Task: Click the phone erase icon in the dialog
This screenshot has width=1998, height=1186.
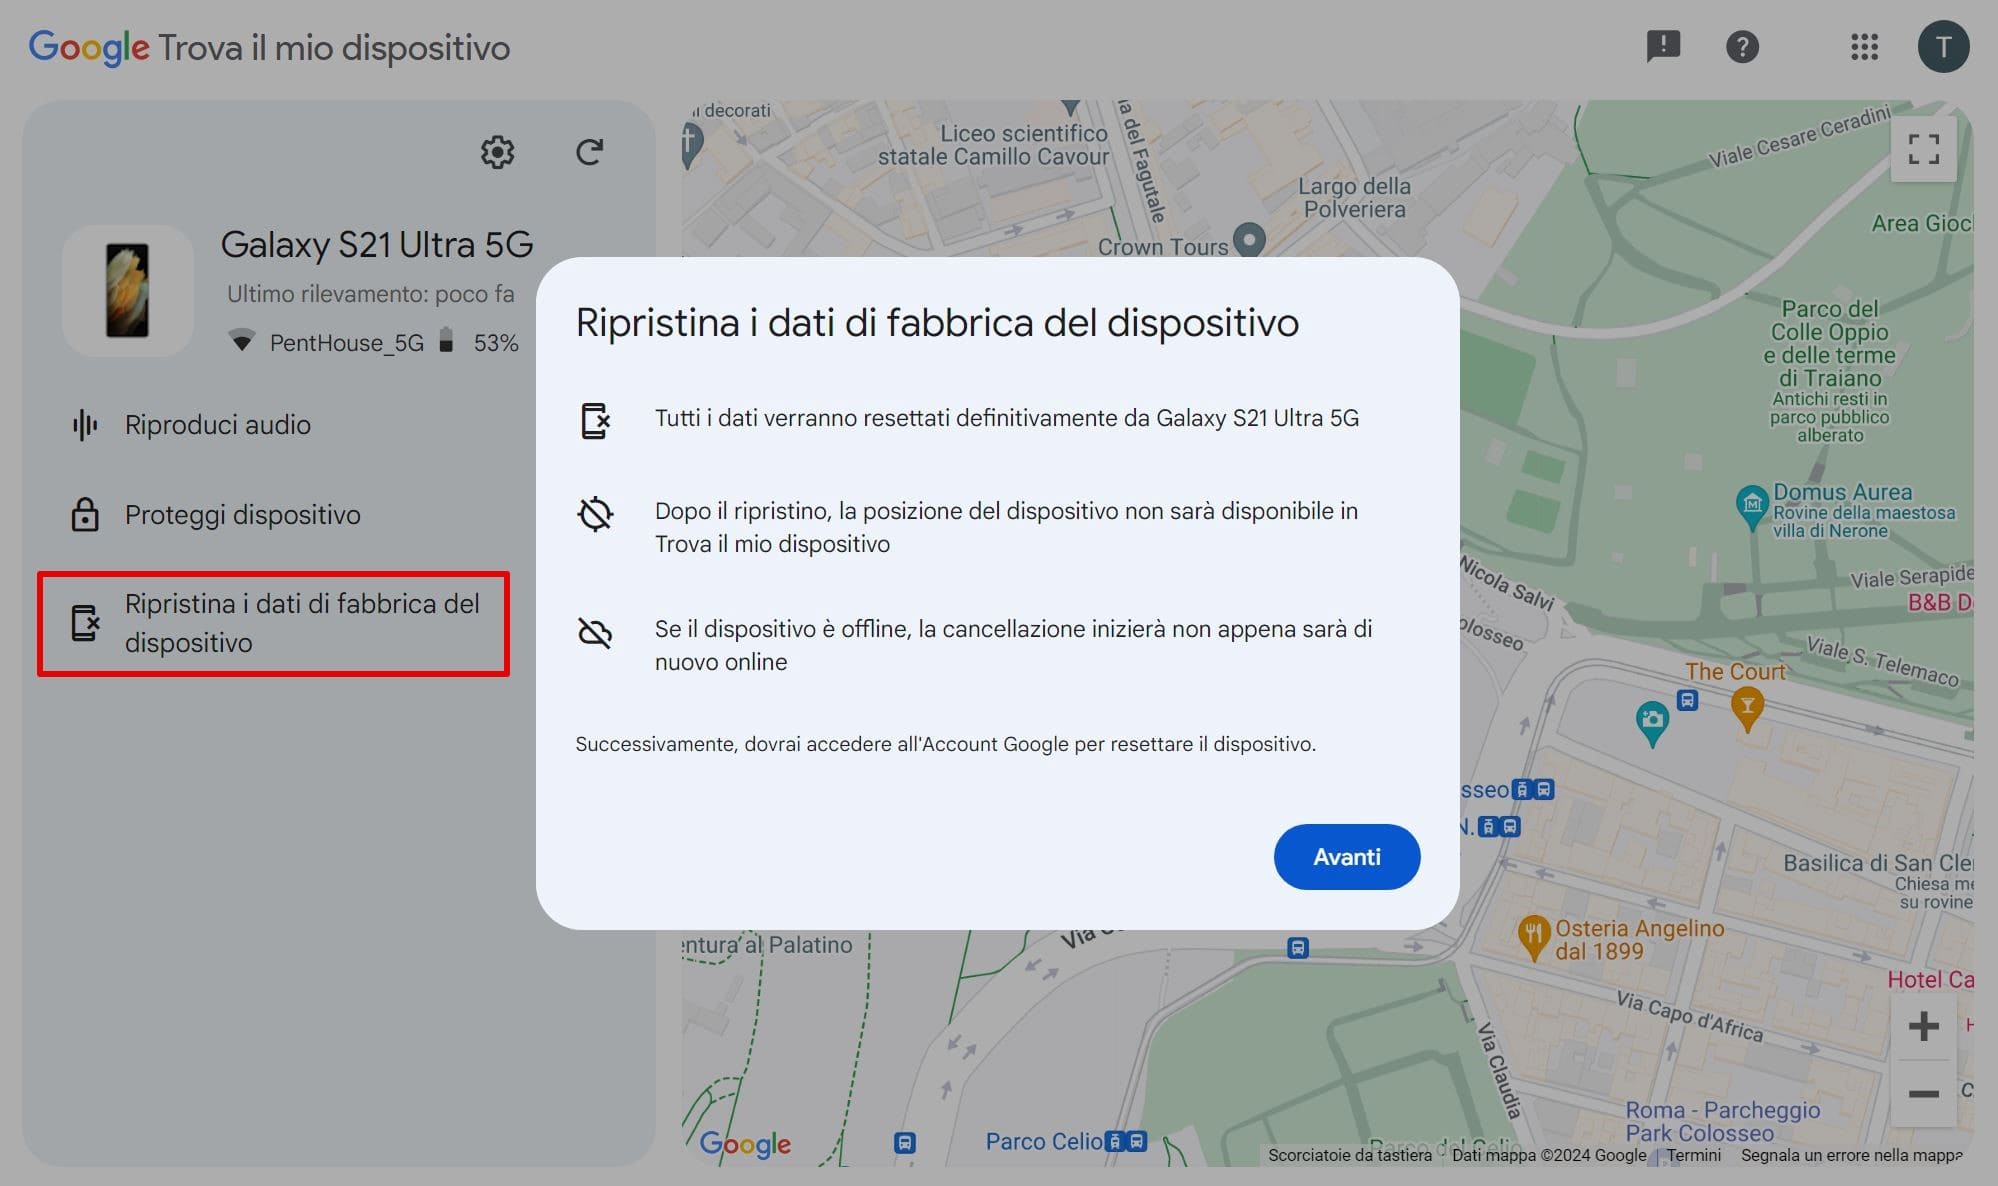Action: coord(595,421)
